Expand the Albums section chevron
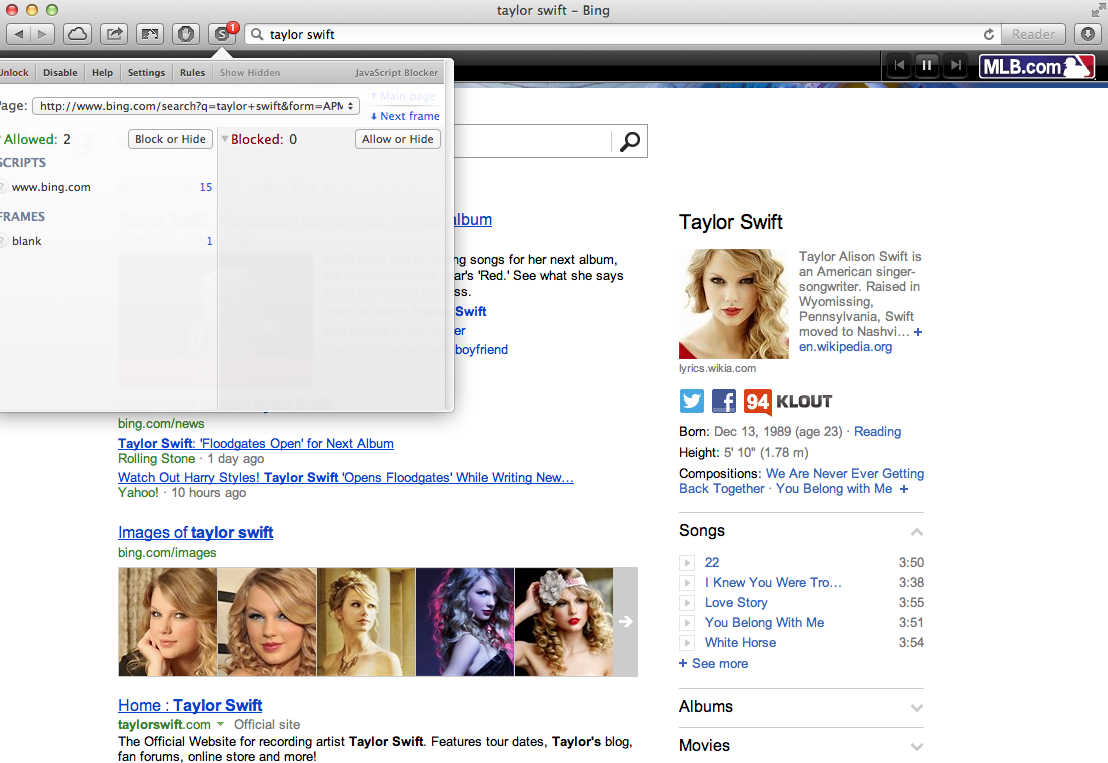This screenshot has height=763, width=1108. point(917,707)
